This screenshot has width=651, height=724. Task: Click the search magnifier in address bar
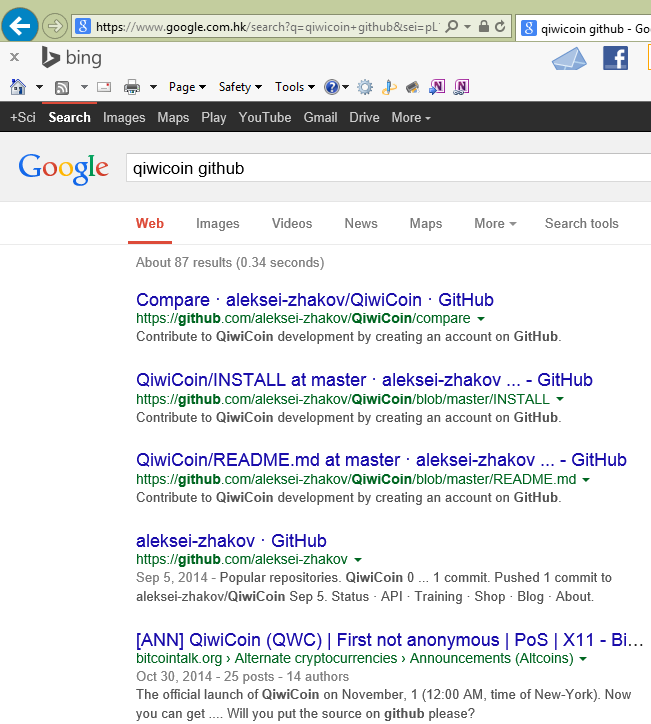click(451, 26)
